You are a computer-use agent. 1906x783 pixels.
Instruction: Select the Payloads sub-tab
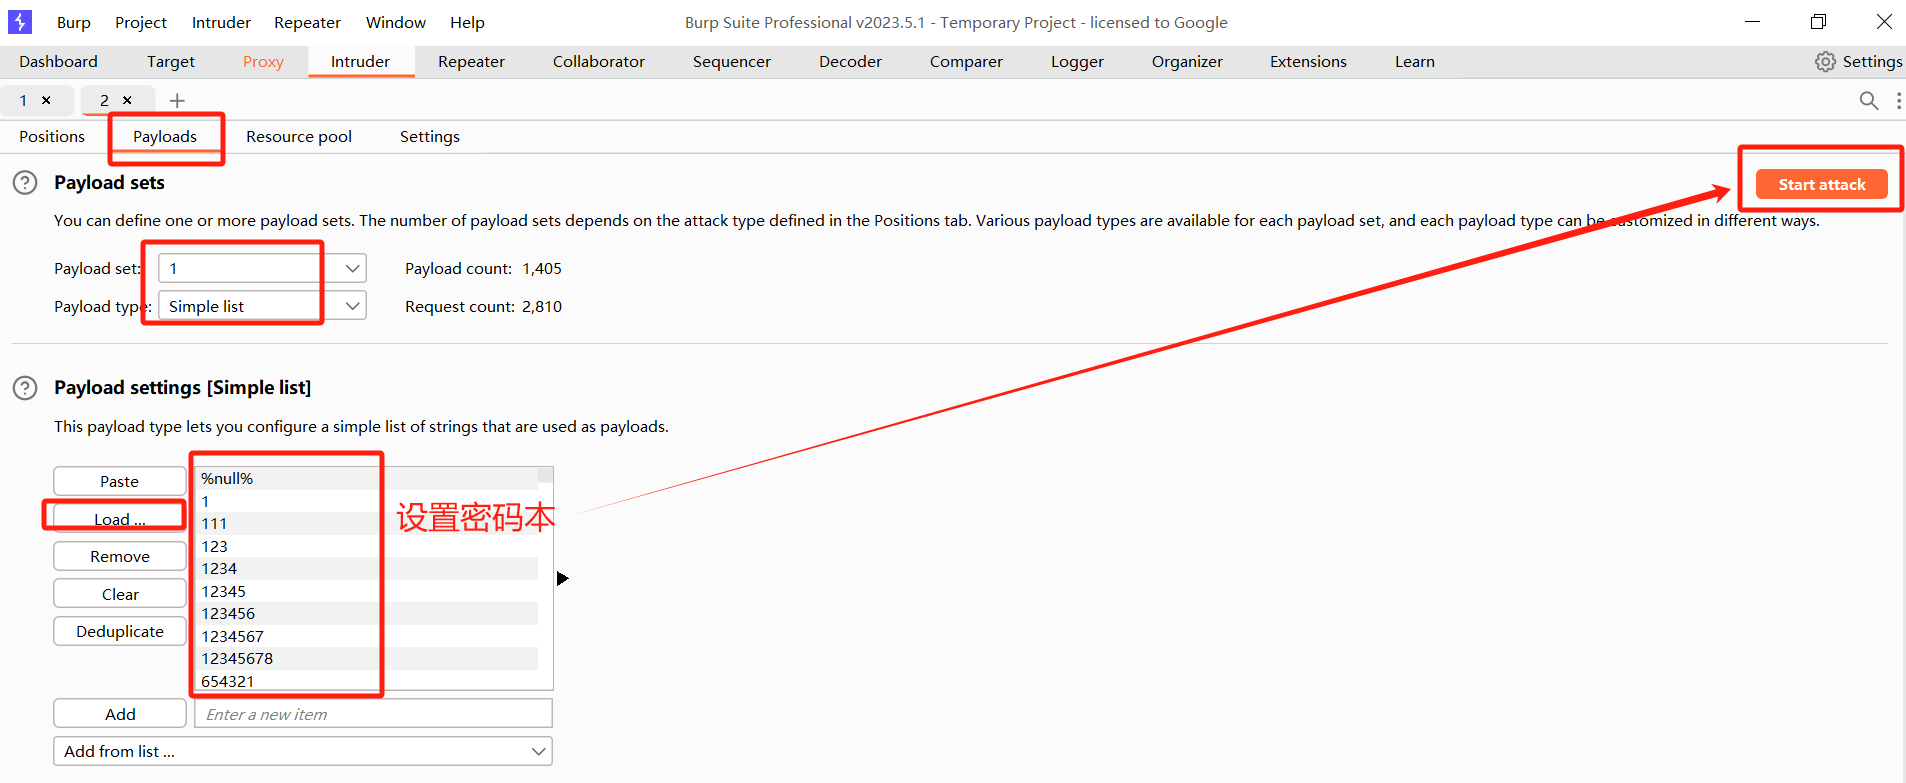[x=165, y=137]
